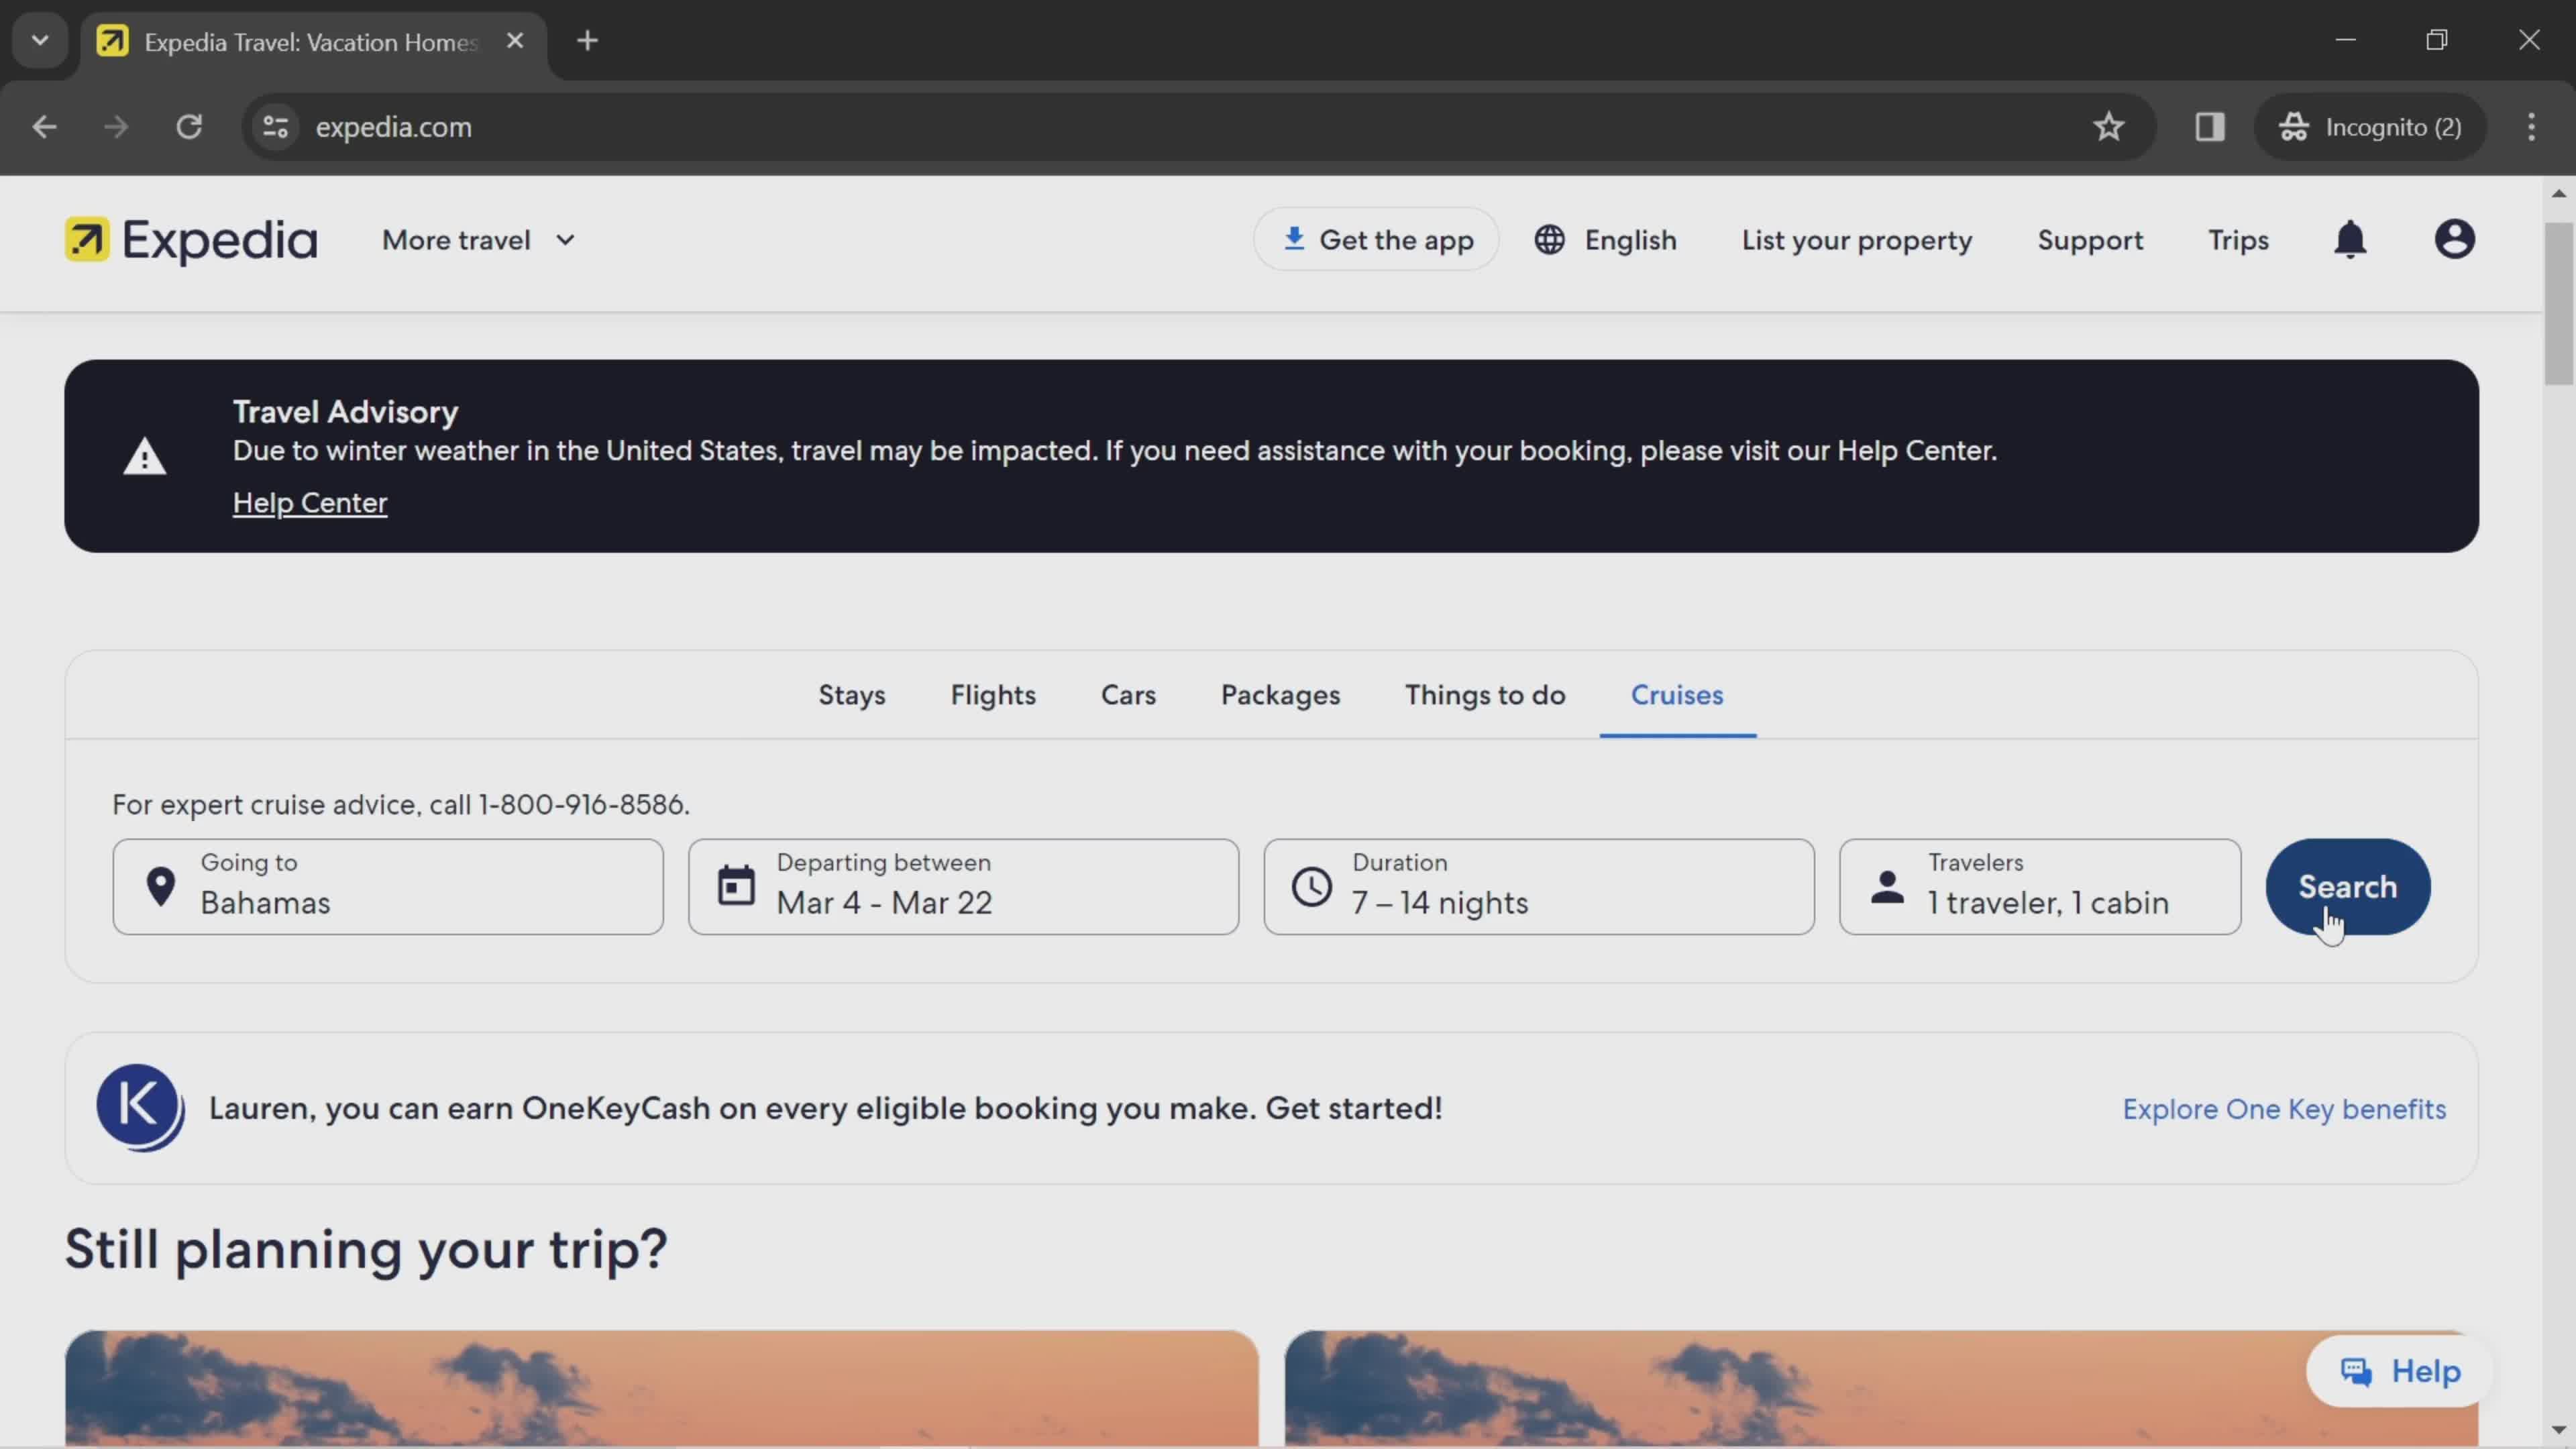Screen dimensions: 2576x1449
Task: Open the Departing between date picker
Action: tap(963, 887)
